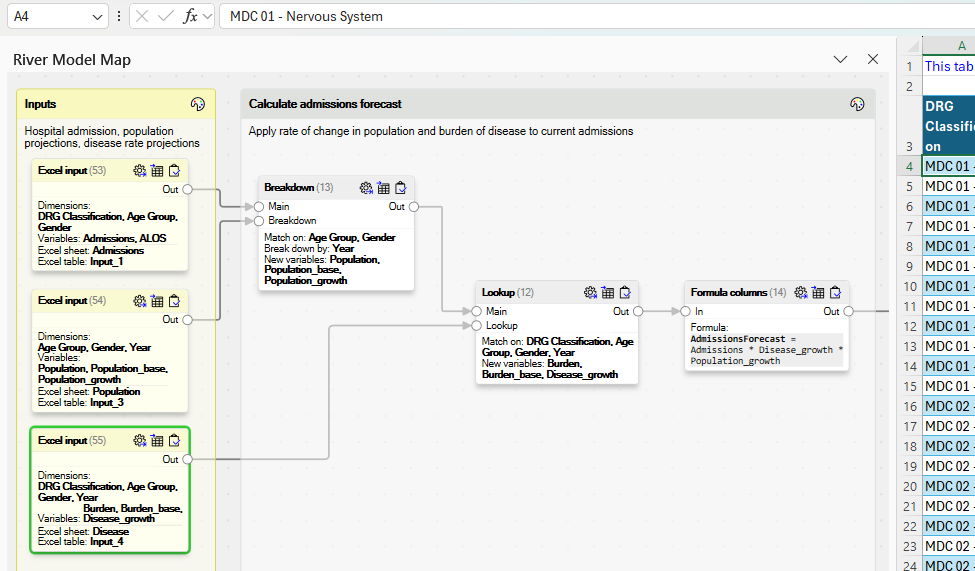Click palette icon on Calculate admissions forecast group
This screenshot has height=571, width=975.
(857, 104)
